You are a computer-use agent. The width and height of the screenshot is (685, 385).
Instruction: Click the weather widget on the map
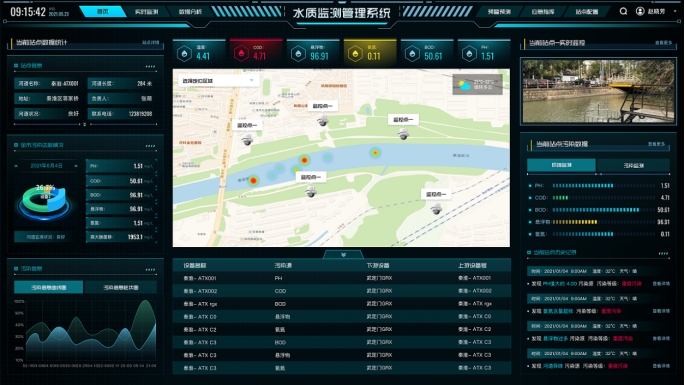[477, 84]
